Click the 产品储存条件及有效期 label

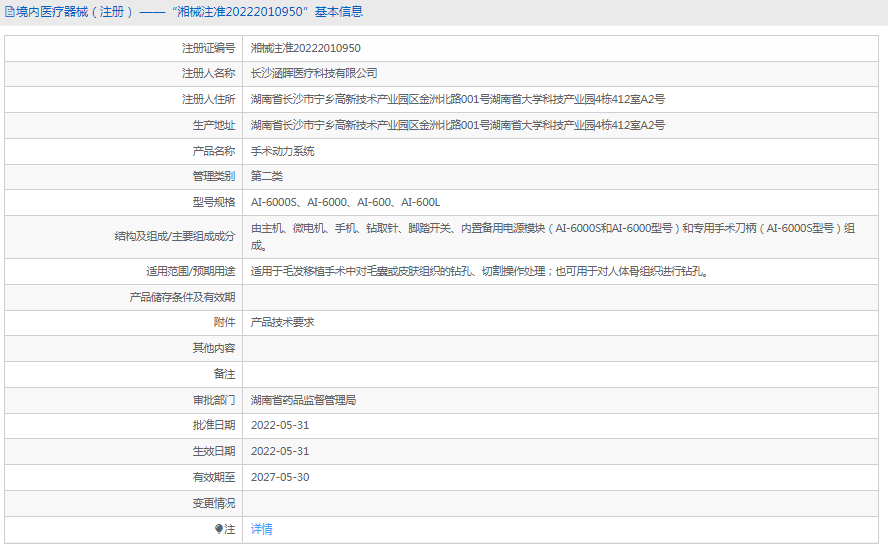click(182, 297)
